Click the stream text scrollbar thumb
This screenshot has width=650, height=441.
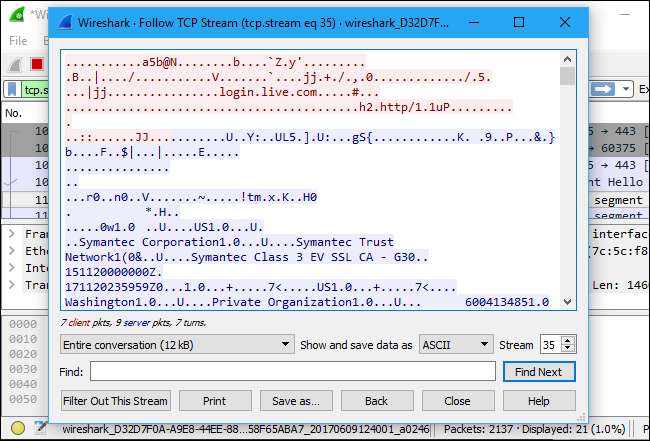pyautogui.click(x=567, y=76)
